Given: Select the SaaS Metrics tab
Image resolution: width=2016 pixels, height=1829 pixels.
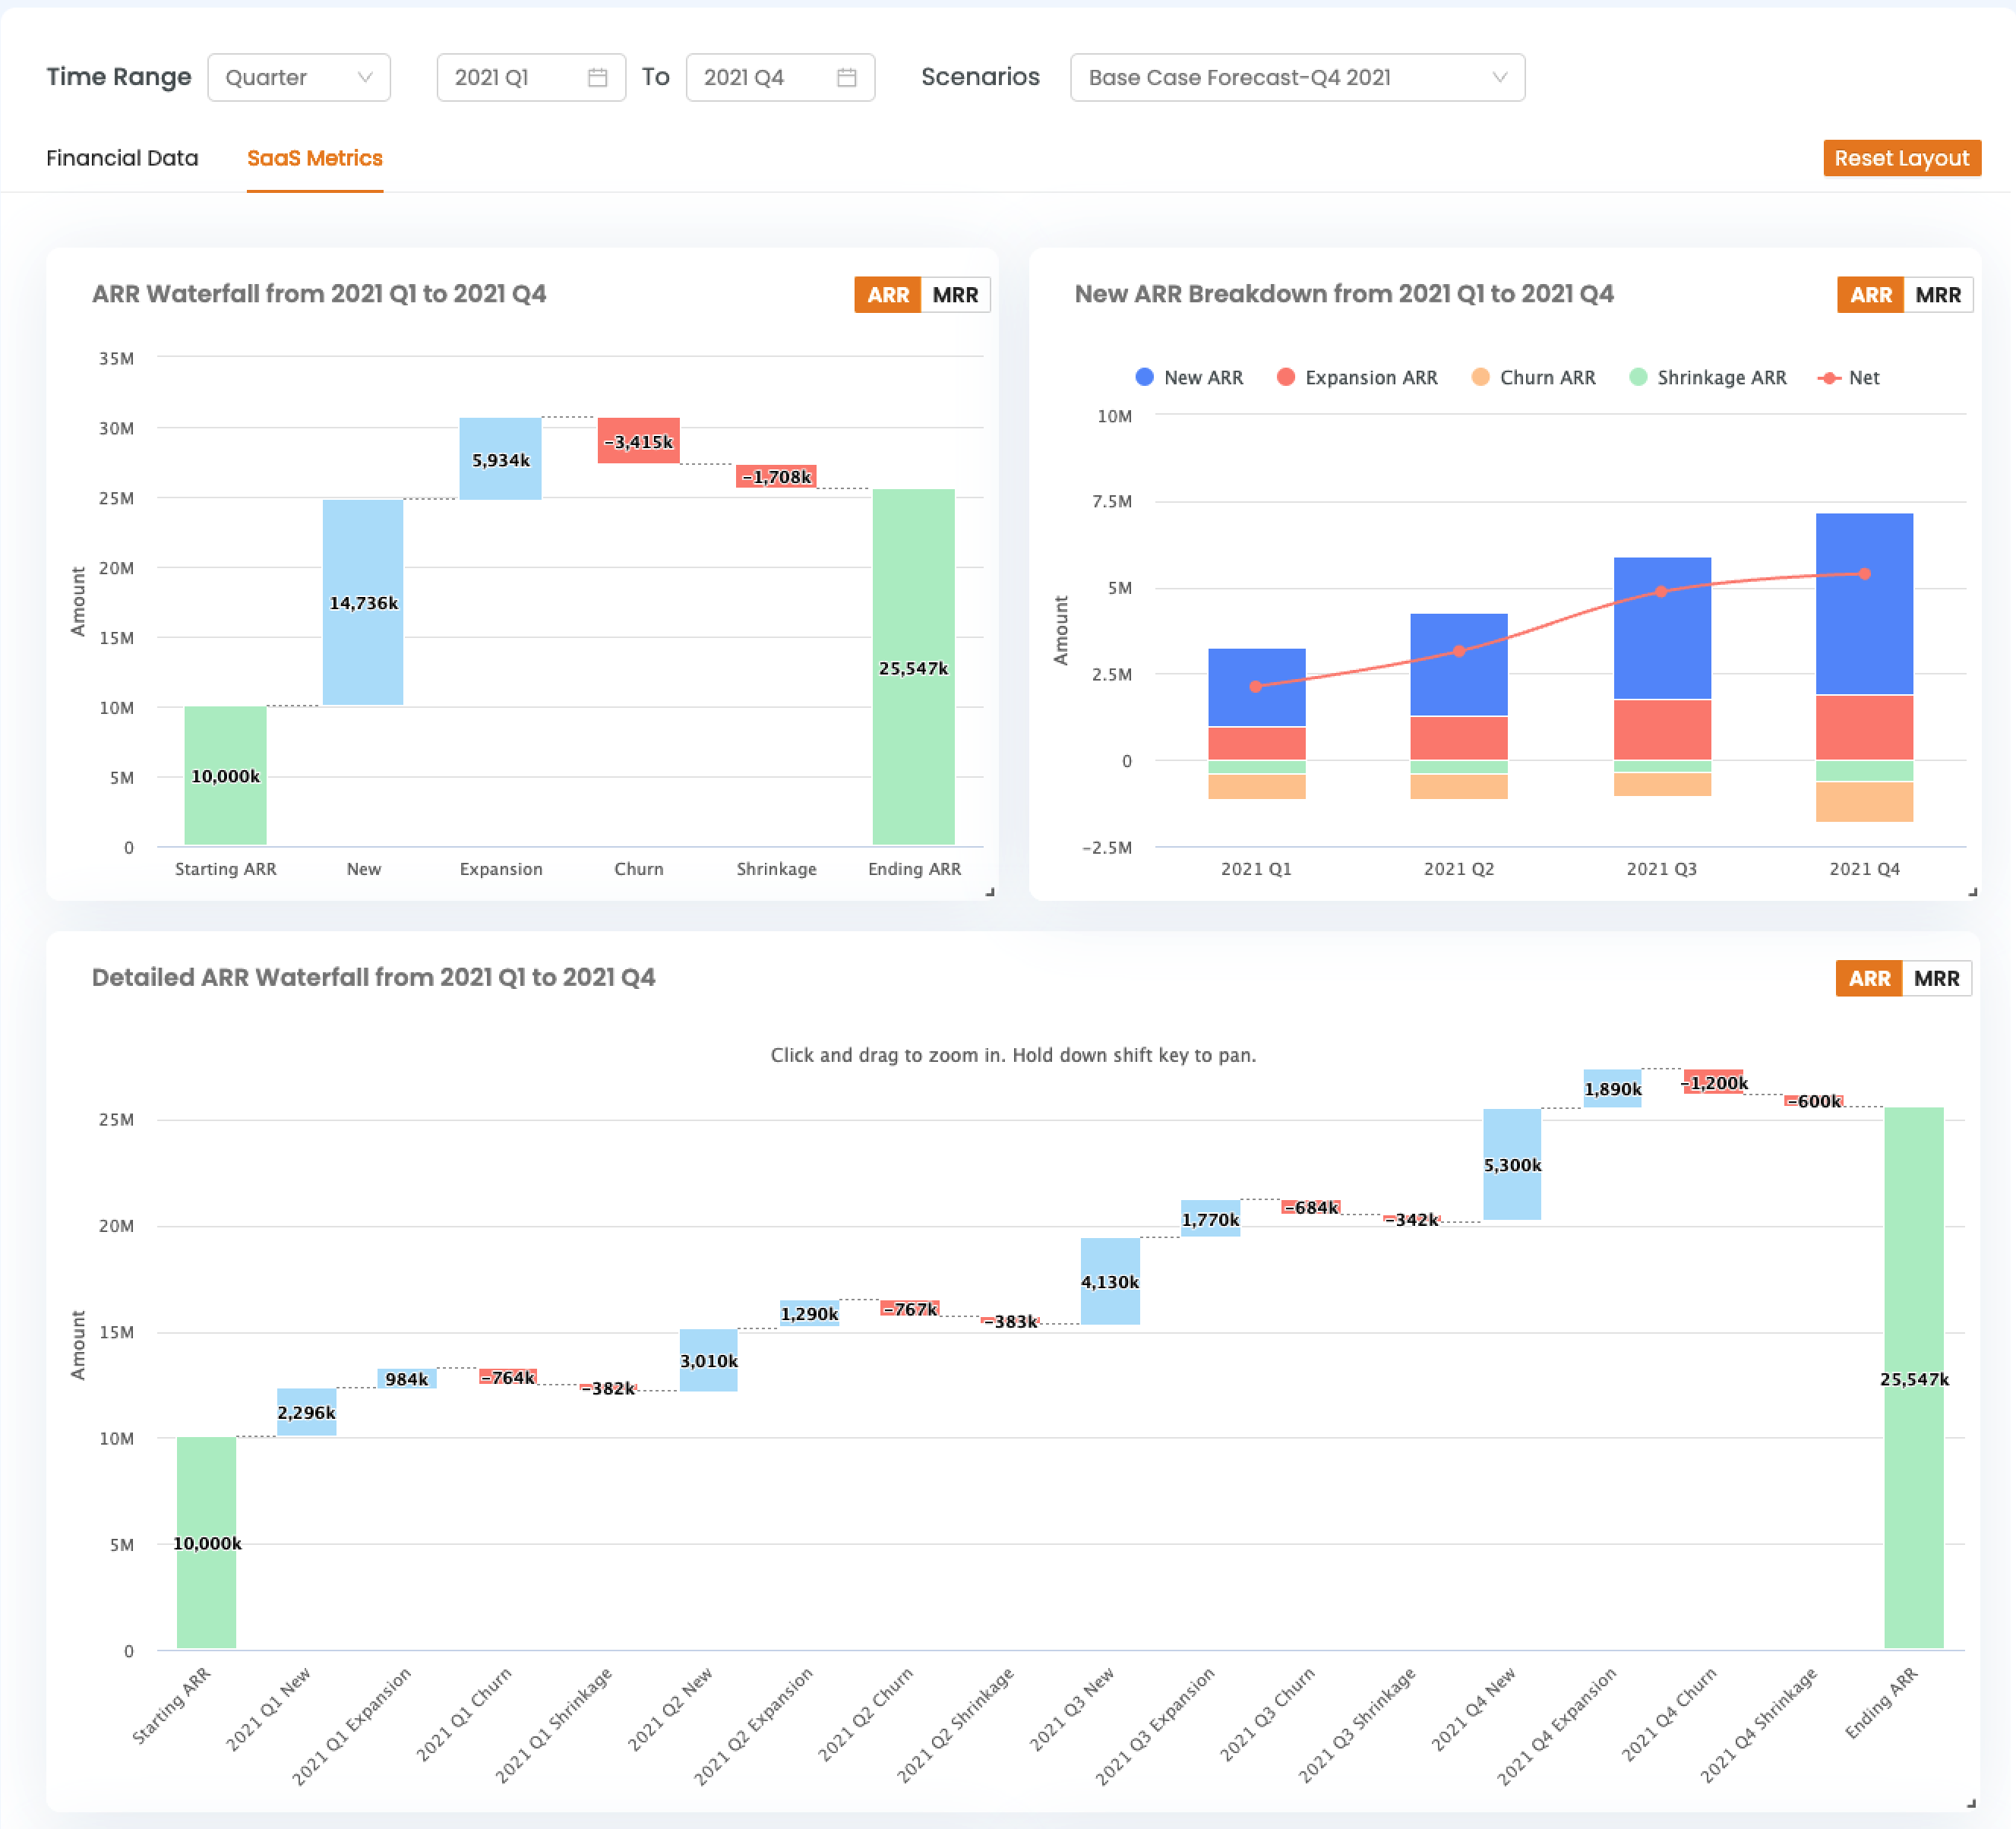Looking at the screenshot, I should (x=314, y=158).
